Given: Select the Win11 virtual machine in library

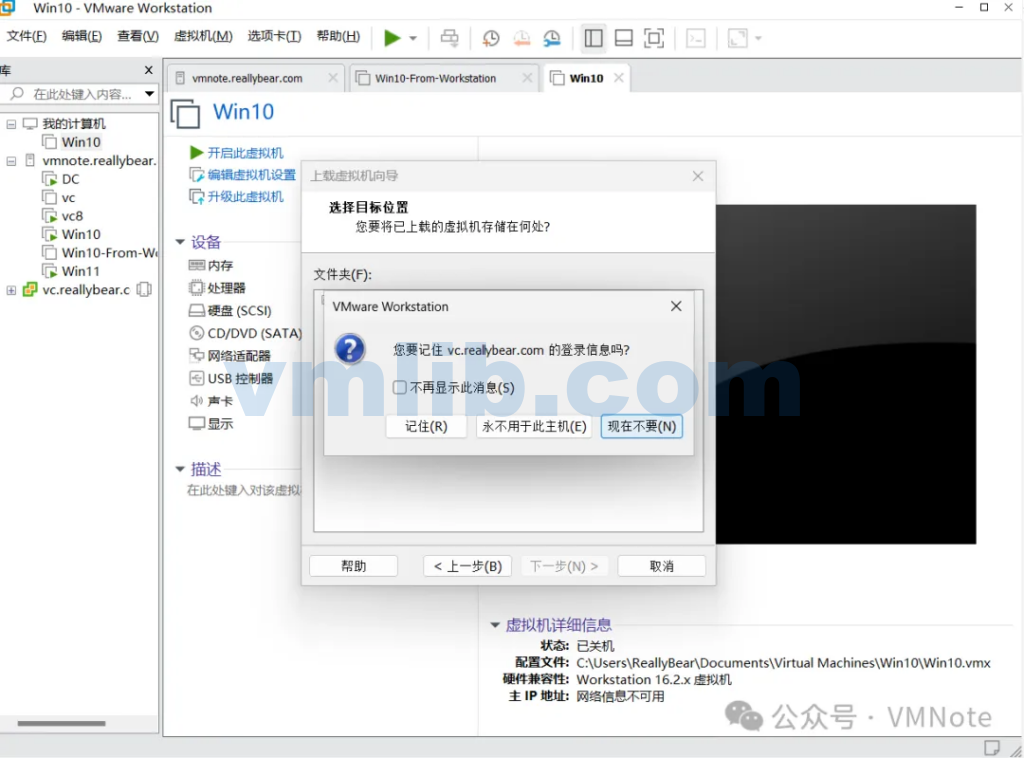Looking at the screenshot, I should tap(80, 271).
